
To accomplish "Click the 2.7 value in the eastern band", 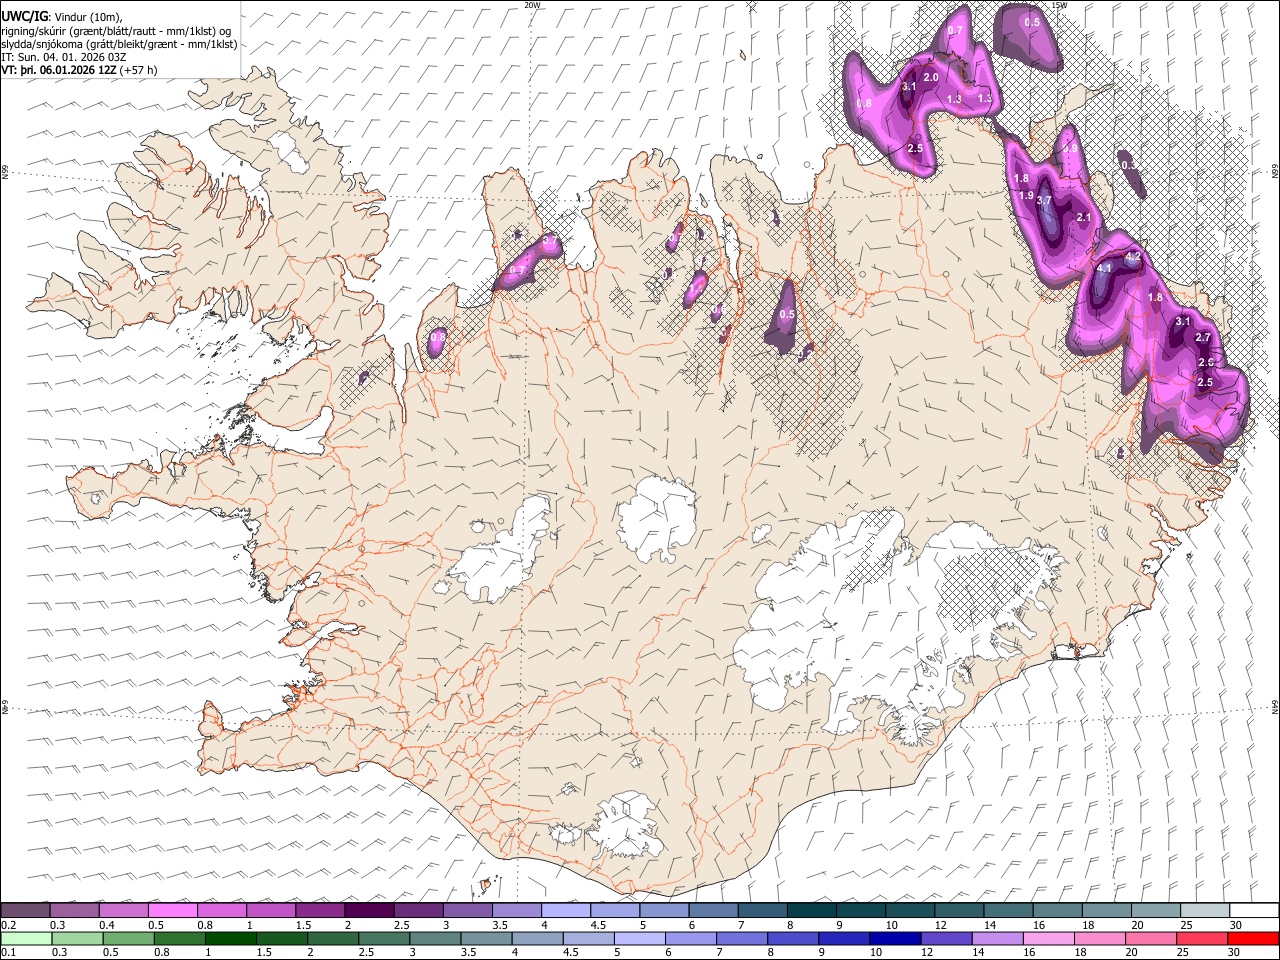I will [x=1203, y=338].
